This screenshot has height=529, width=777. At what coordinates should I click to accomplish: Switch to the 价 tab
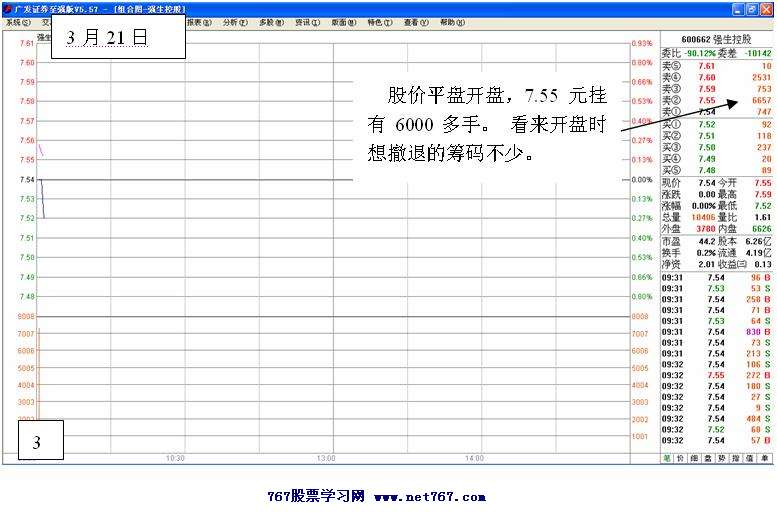coord(681,457)
